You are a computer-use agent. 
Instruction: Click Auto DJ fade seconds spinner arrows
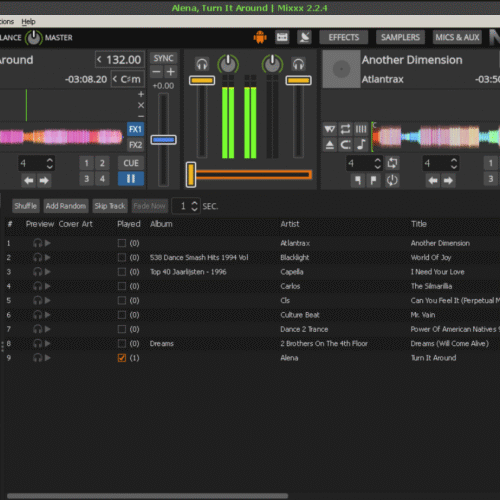195,206
